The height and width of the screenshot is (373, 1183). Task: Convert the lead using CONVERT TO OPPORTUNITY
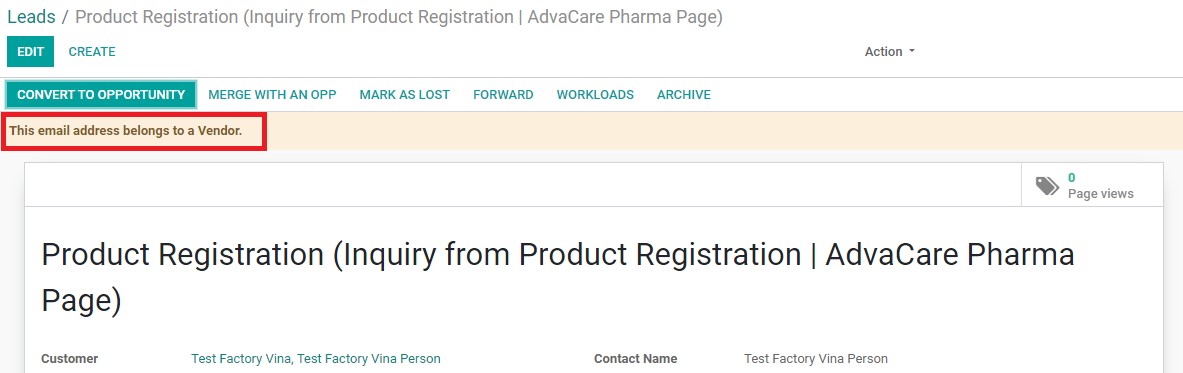101,94
